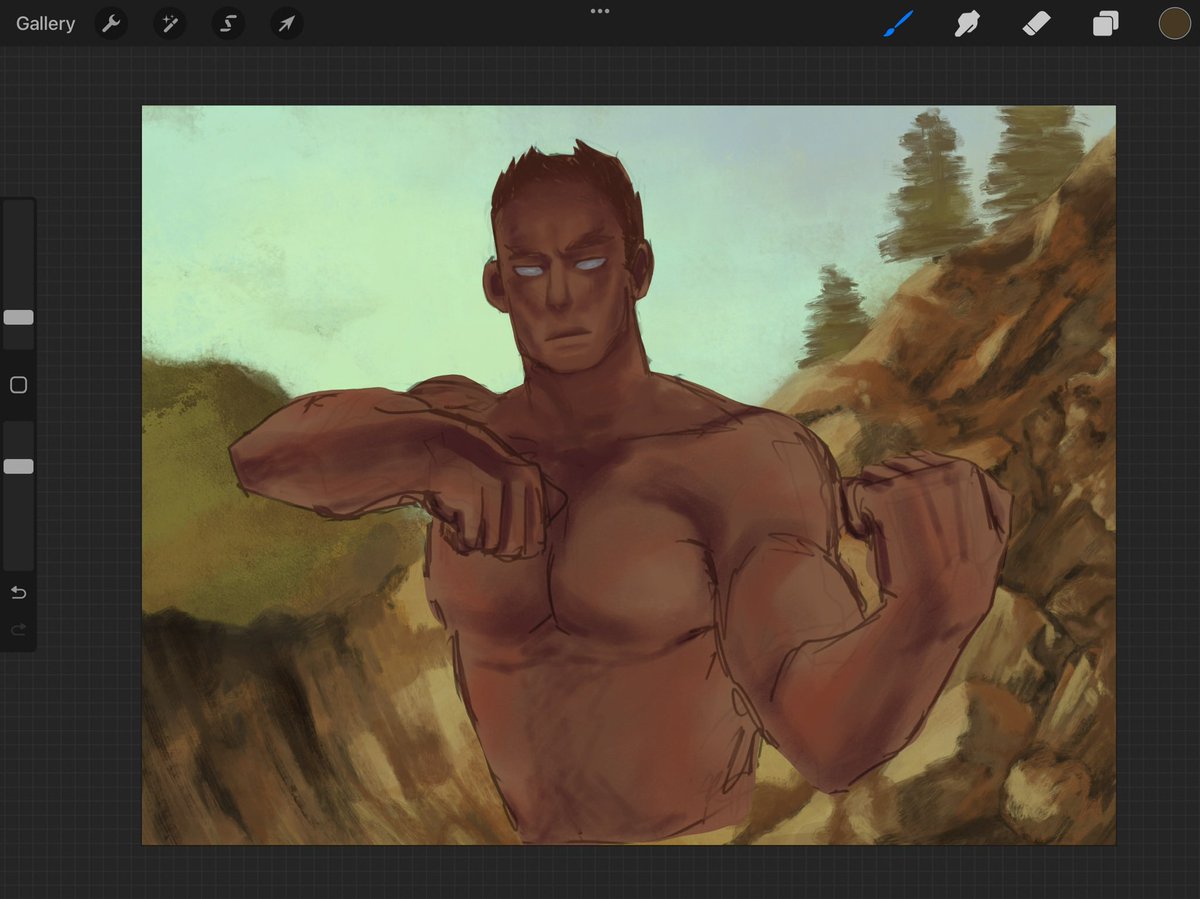
Task: Click the brush opacity slider handle
Action: point(18,466)
